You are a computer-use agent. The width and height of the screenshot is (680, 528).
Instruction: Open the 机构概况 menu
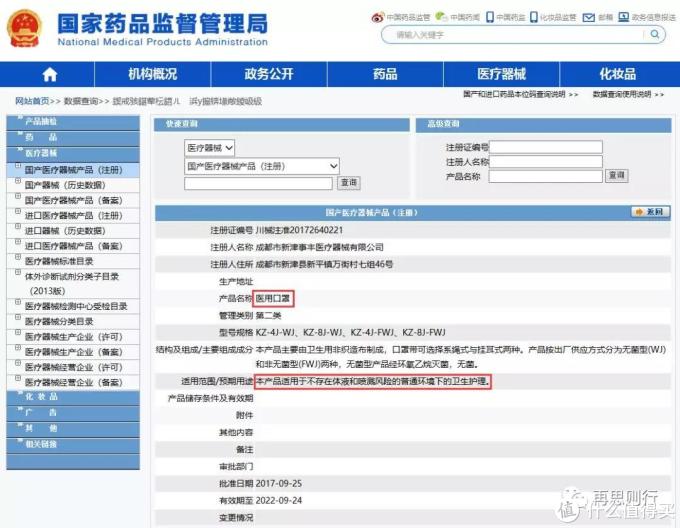[x=153, y=74]
